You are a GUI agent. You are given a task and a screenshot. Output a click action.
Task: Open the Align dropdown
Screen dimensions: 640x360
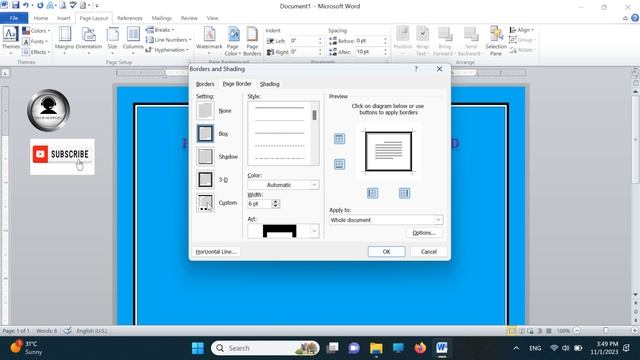click(x=522, y=30)
